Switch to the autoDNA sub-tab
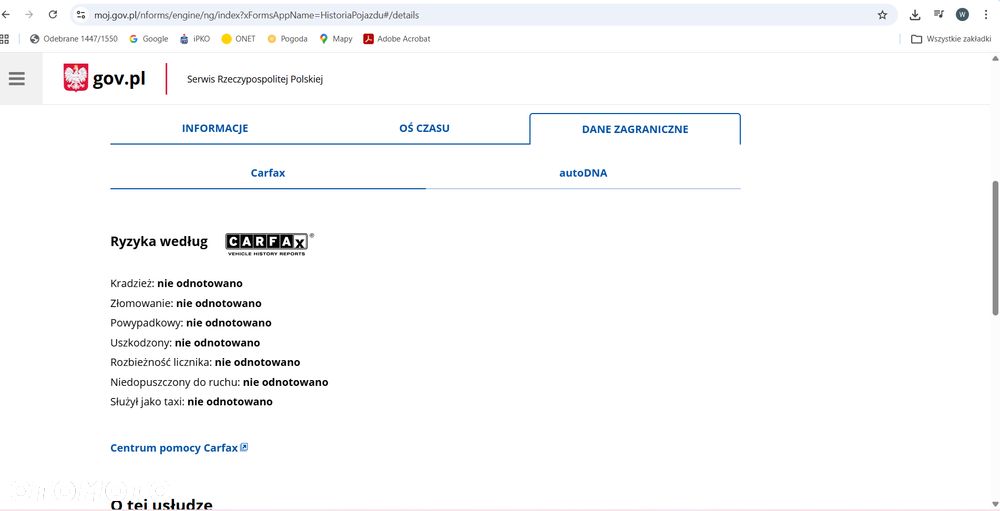This screenshot has width=1000, height=511. click(x=583, y=173)
